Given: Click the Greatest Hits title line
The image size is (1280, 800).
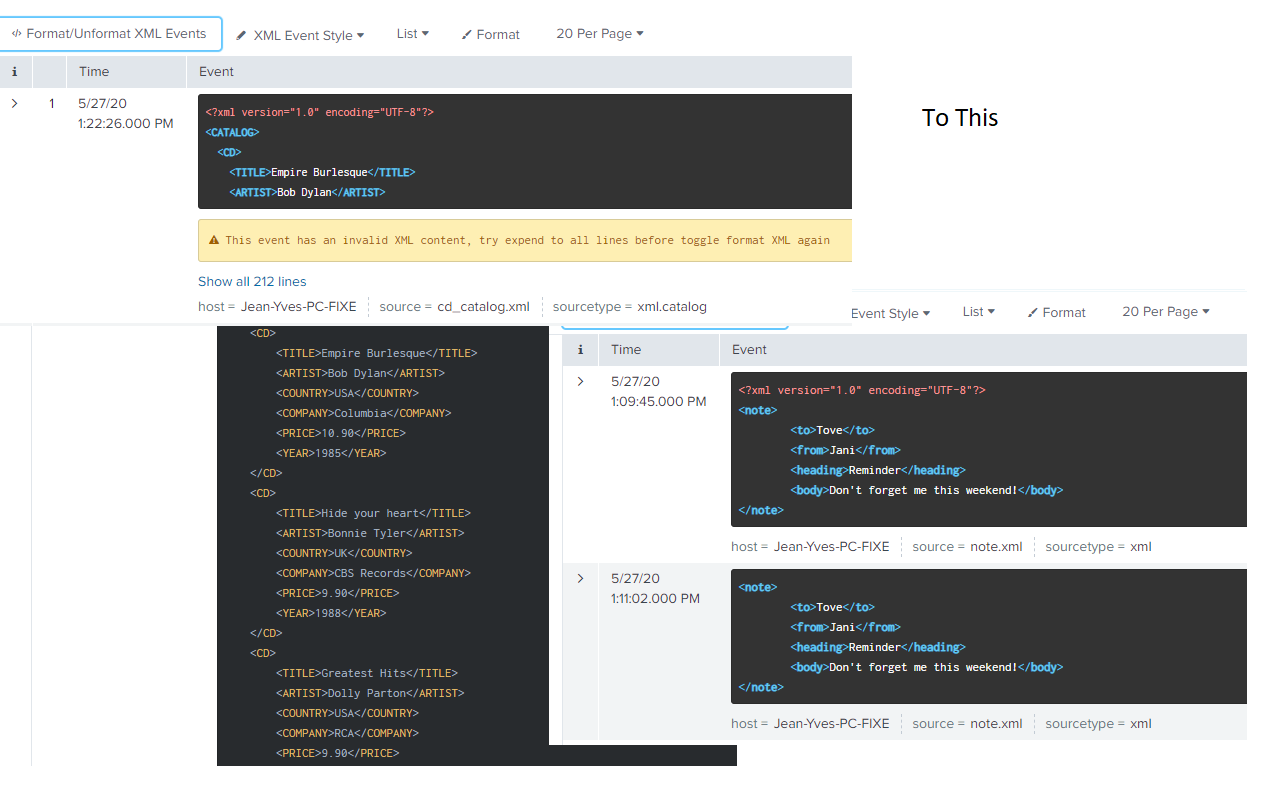Looking at the screenshot, I should click(x=367, y=673).
